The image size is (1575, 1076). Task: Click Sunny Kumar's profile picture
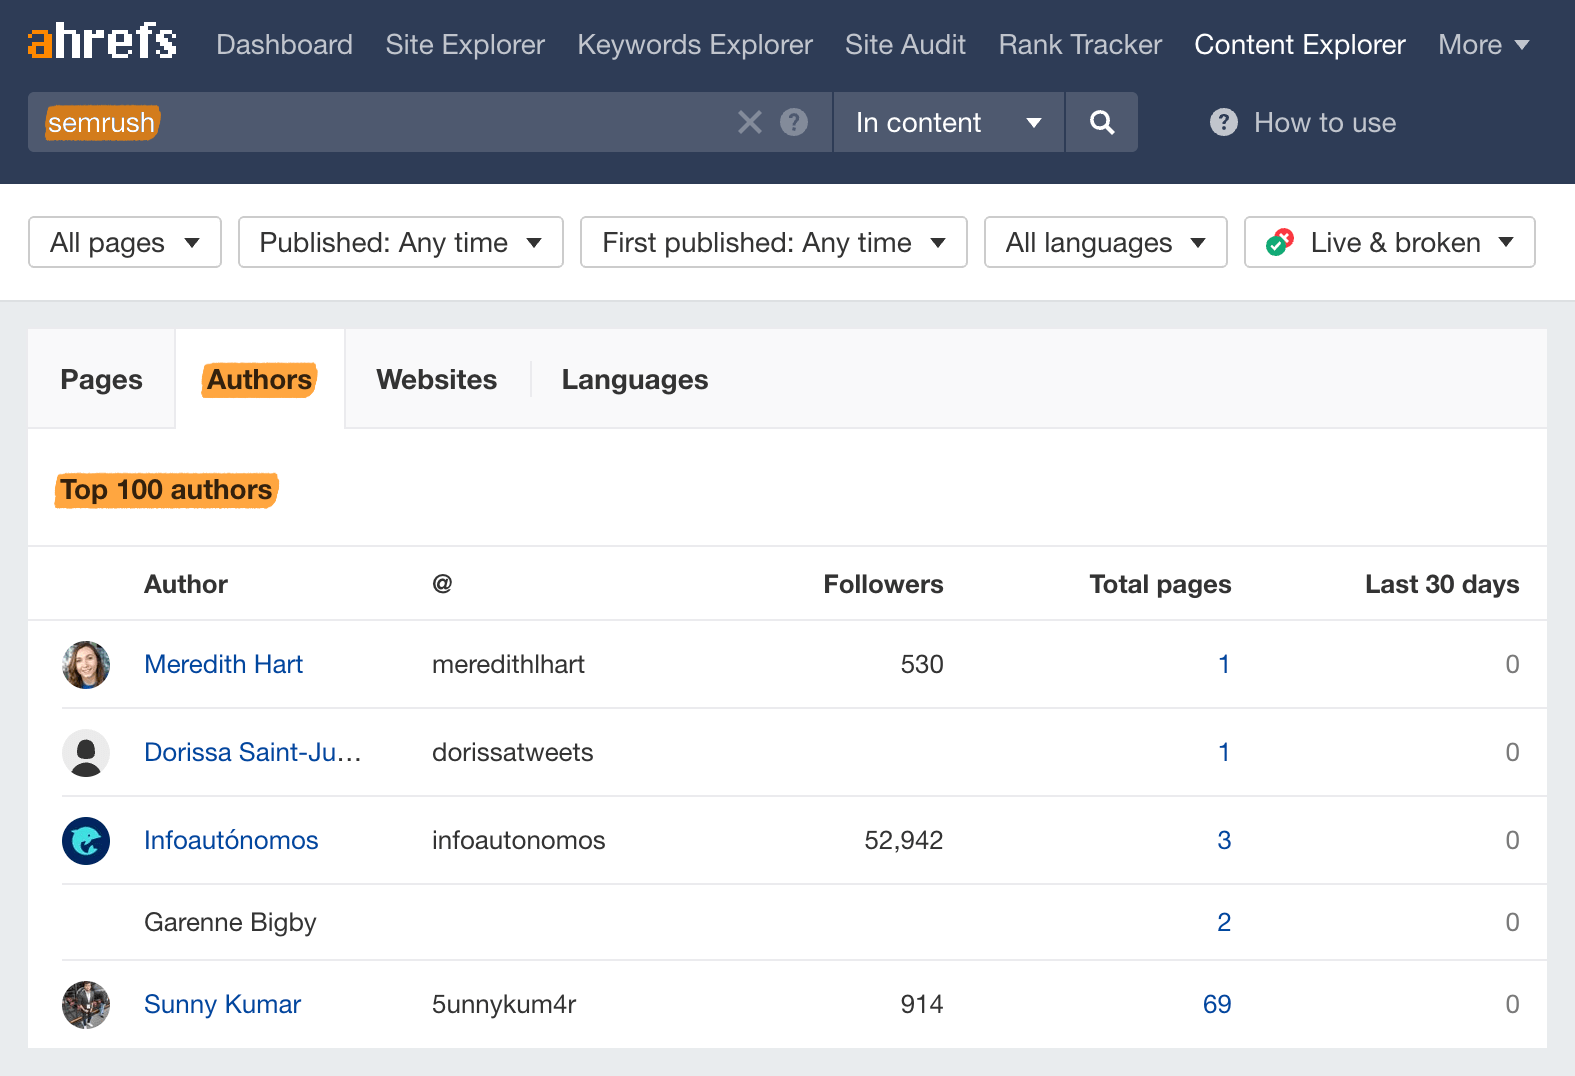click(86, 1005)
